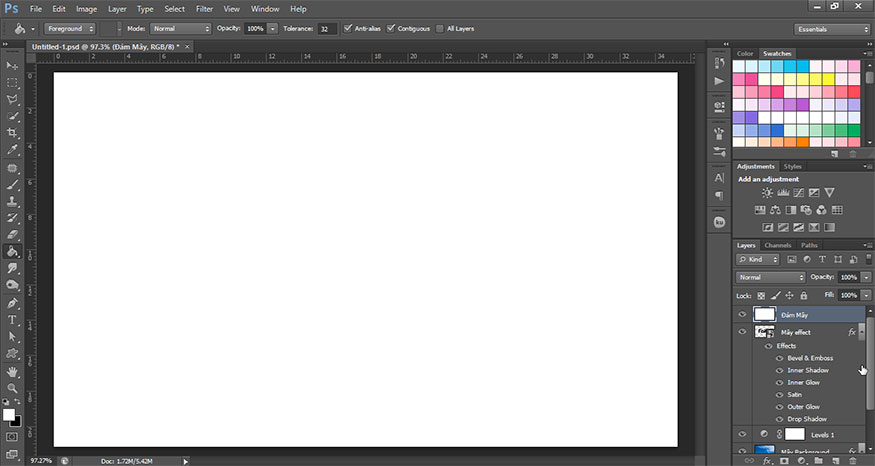Select the Sponge tool
The width and height of the screenshot is (875, 466).
pos(12,285)
